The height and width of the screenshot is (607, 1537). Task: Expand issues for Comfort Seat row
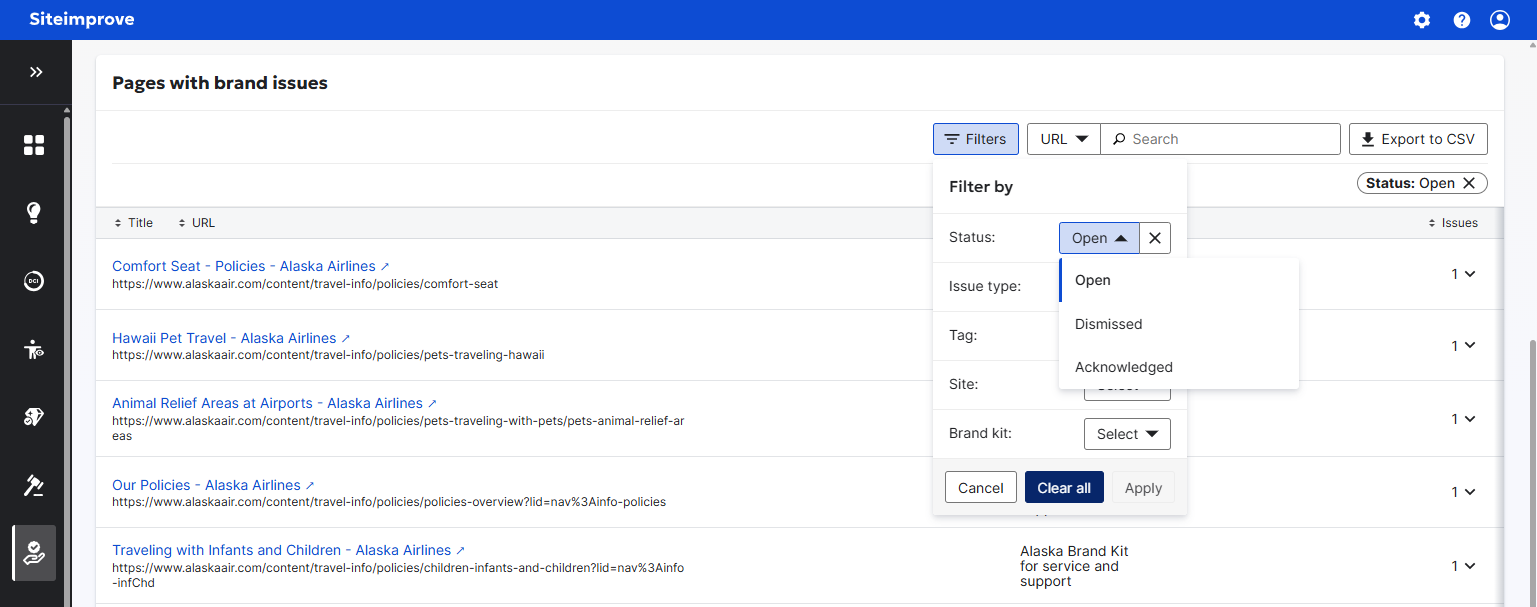pyautogui.click(x=1464, y=274)
